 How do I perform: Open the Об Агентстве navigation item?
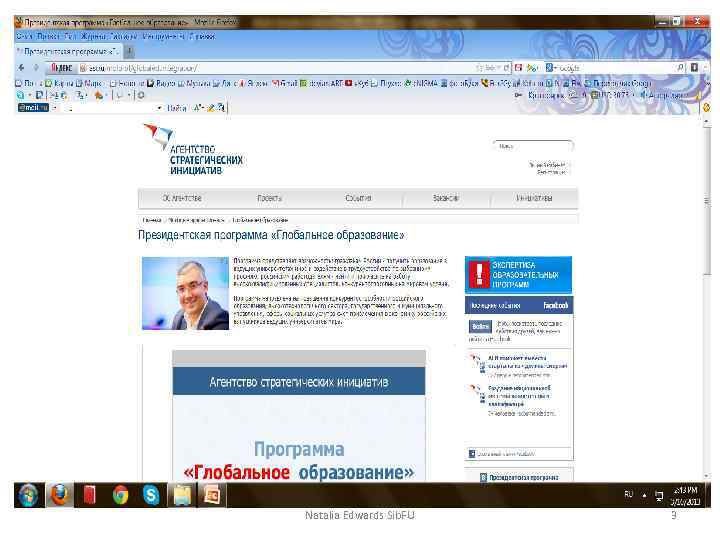point(182,198)
